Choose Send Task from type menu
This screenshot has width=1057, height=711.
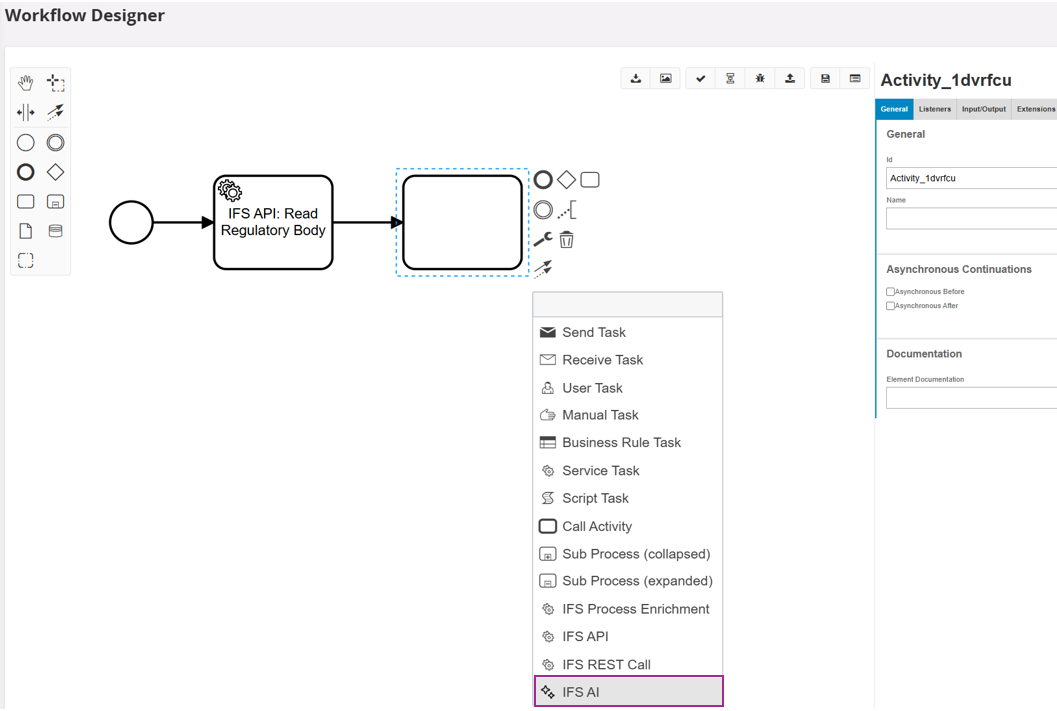click(628, 332)
